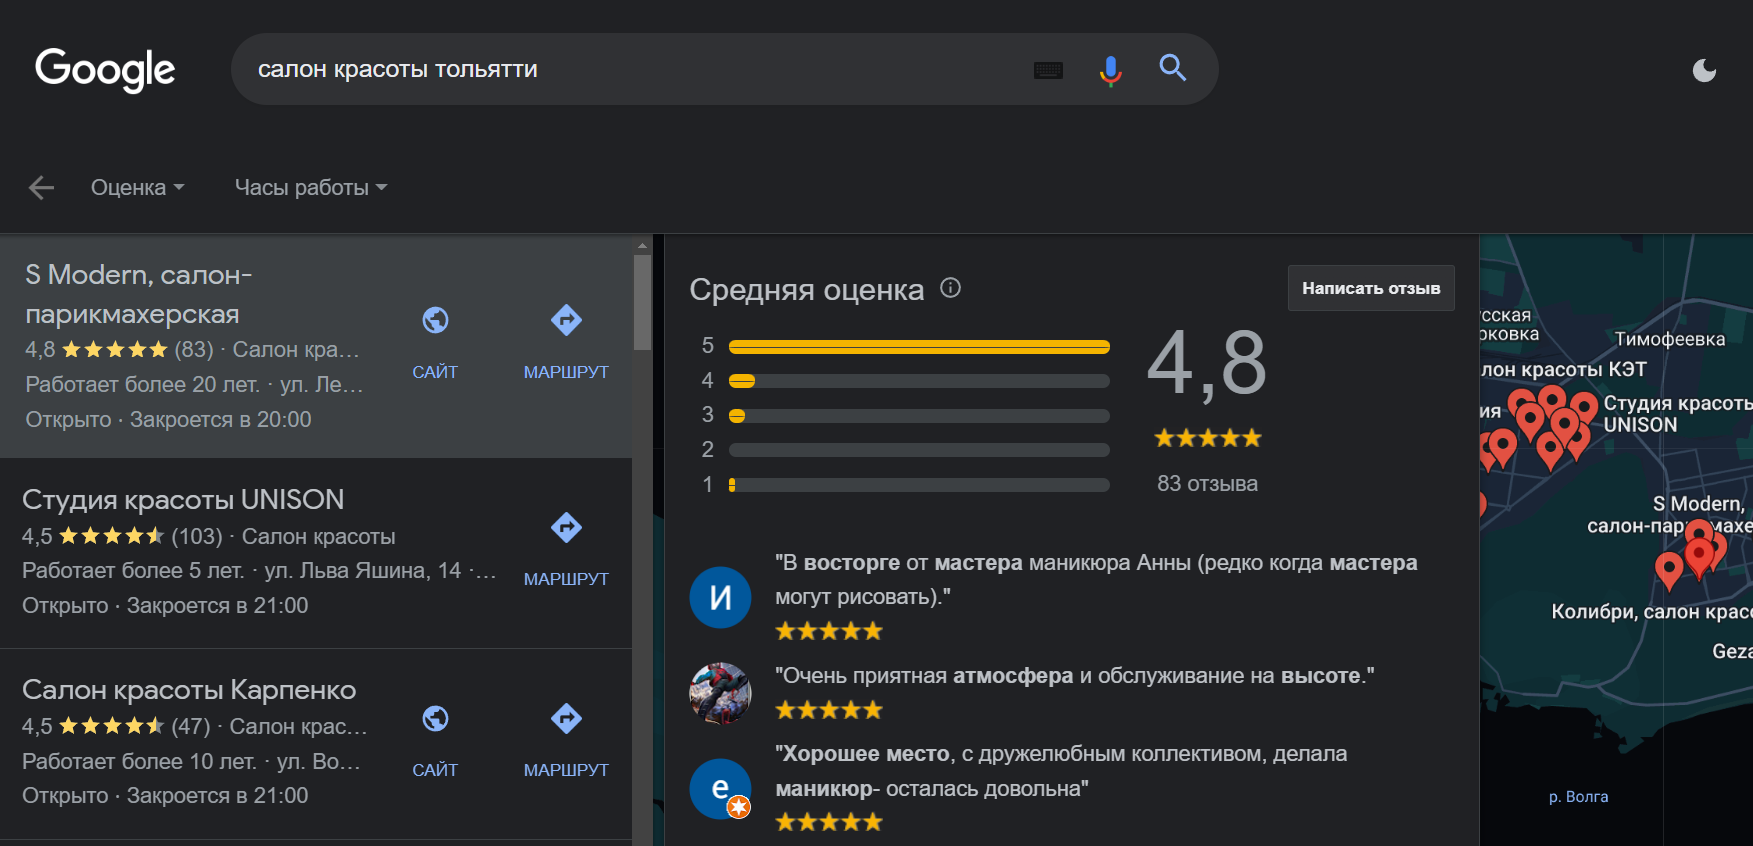
Task: Click the Тимофеевка map label
Action: pos(1670,339)
